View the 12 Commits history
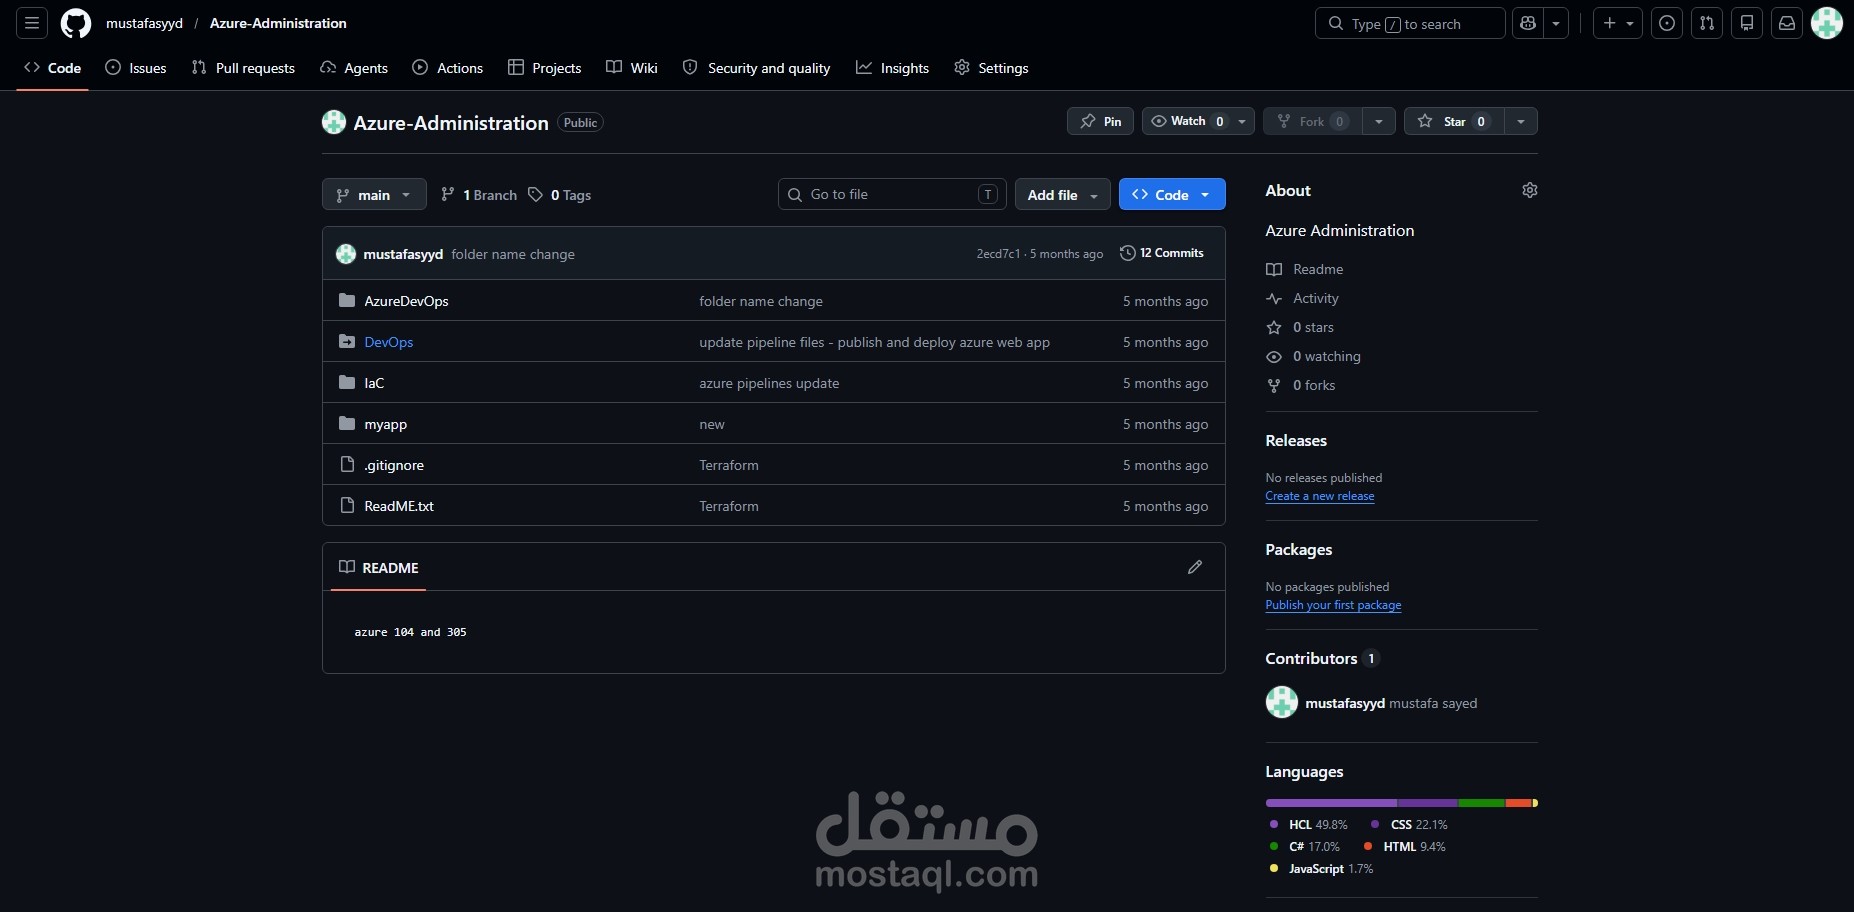 [1162, 253]
